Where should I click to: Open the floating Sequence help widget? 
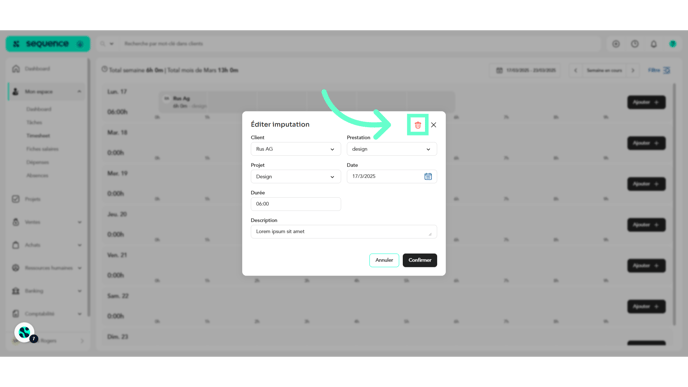pos(25,333)
